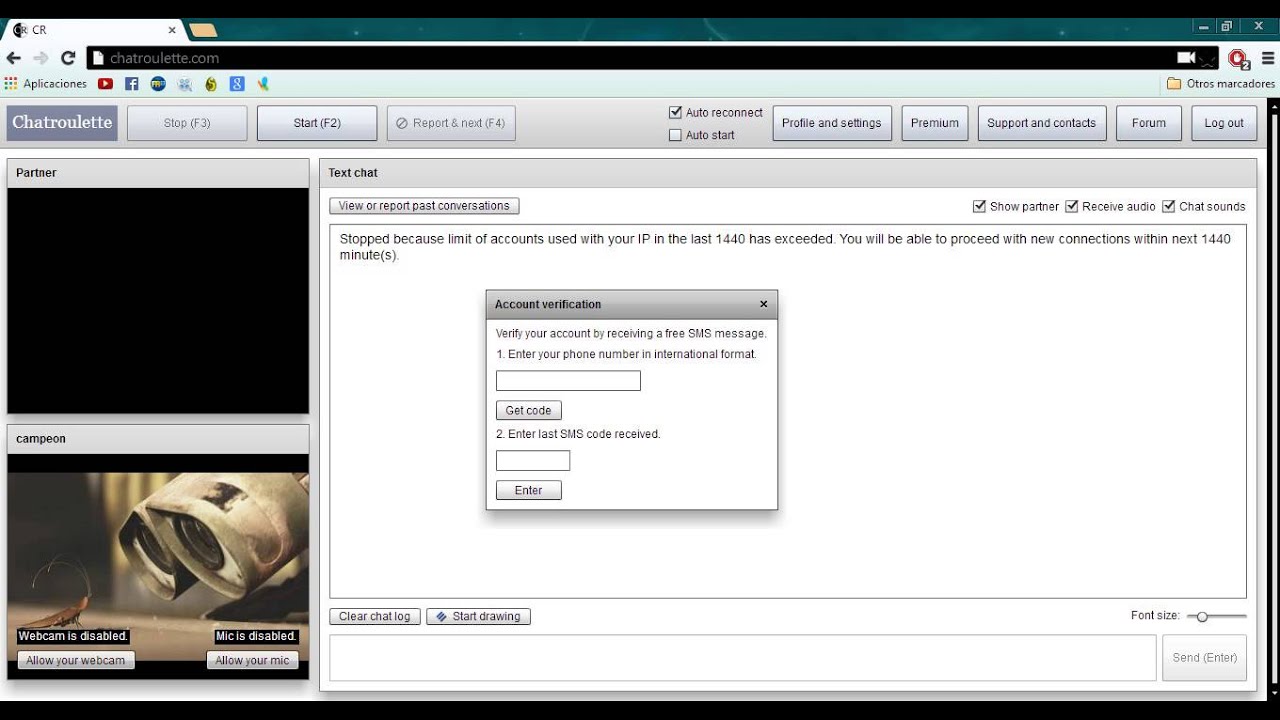Click the Account verification dialog title
Viewport: 1280px width, 720px height.
tap(548, 304)
